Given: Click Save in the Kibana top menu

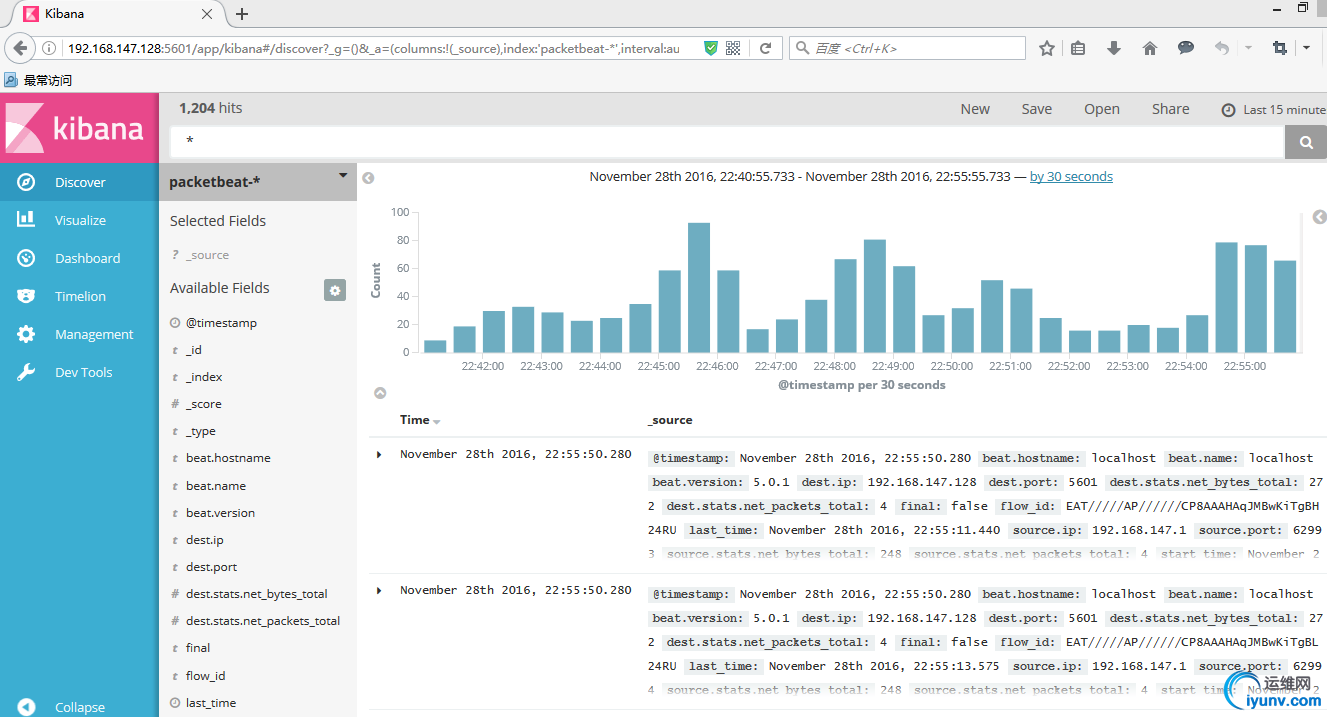Looking at the screenshot, I should pyautogui.click(x=1037, y=109).
